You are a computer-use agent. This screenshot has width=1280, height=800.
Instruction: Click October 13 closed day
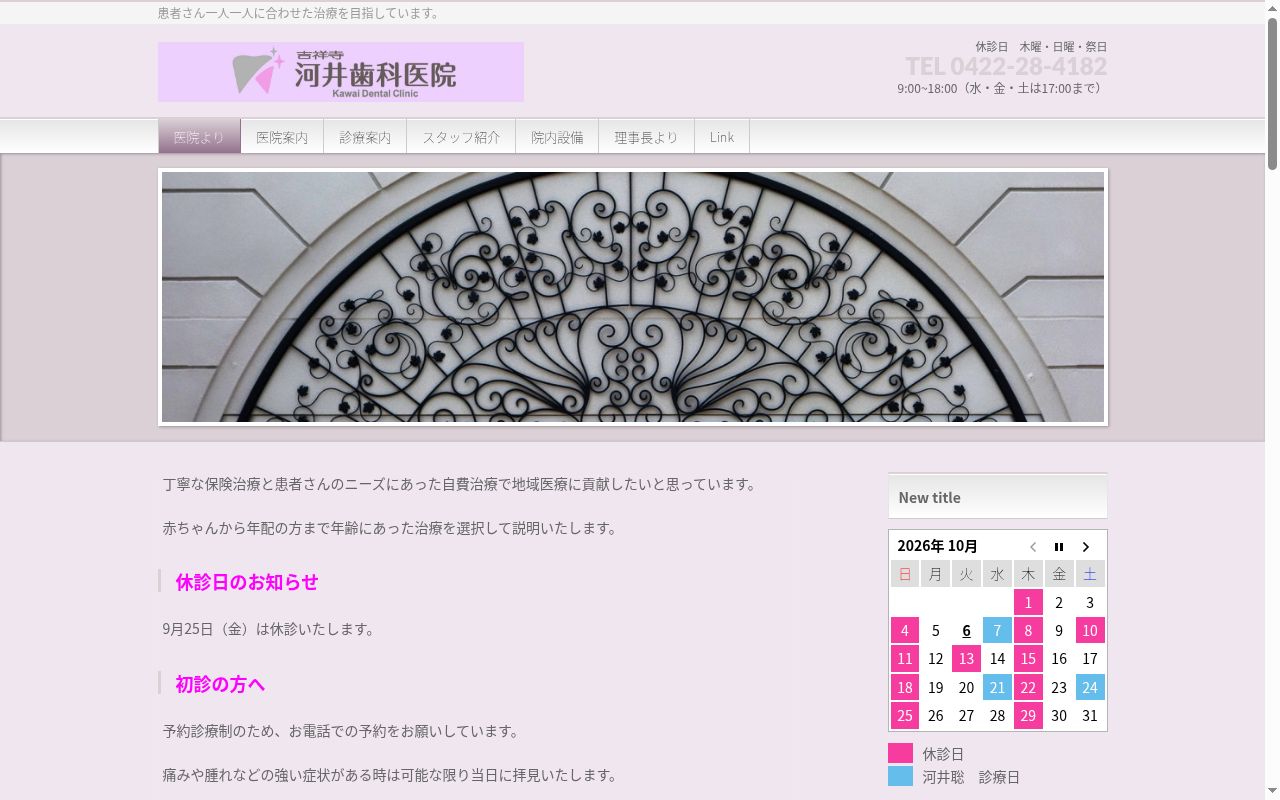[966, 659]
